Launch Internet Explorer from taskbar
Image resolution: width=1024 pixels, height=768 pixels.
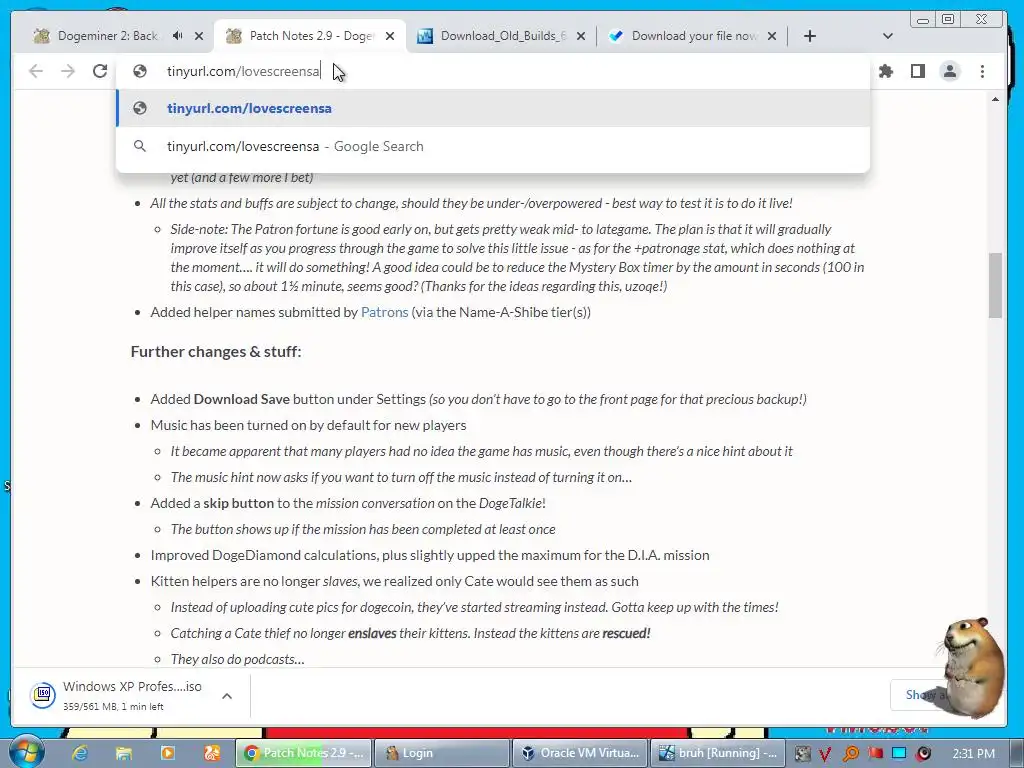(x=80, y=753)
